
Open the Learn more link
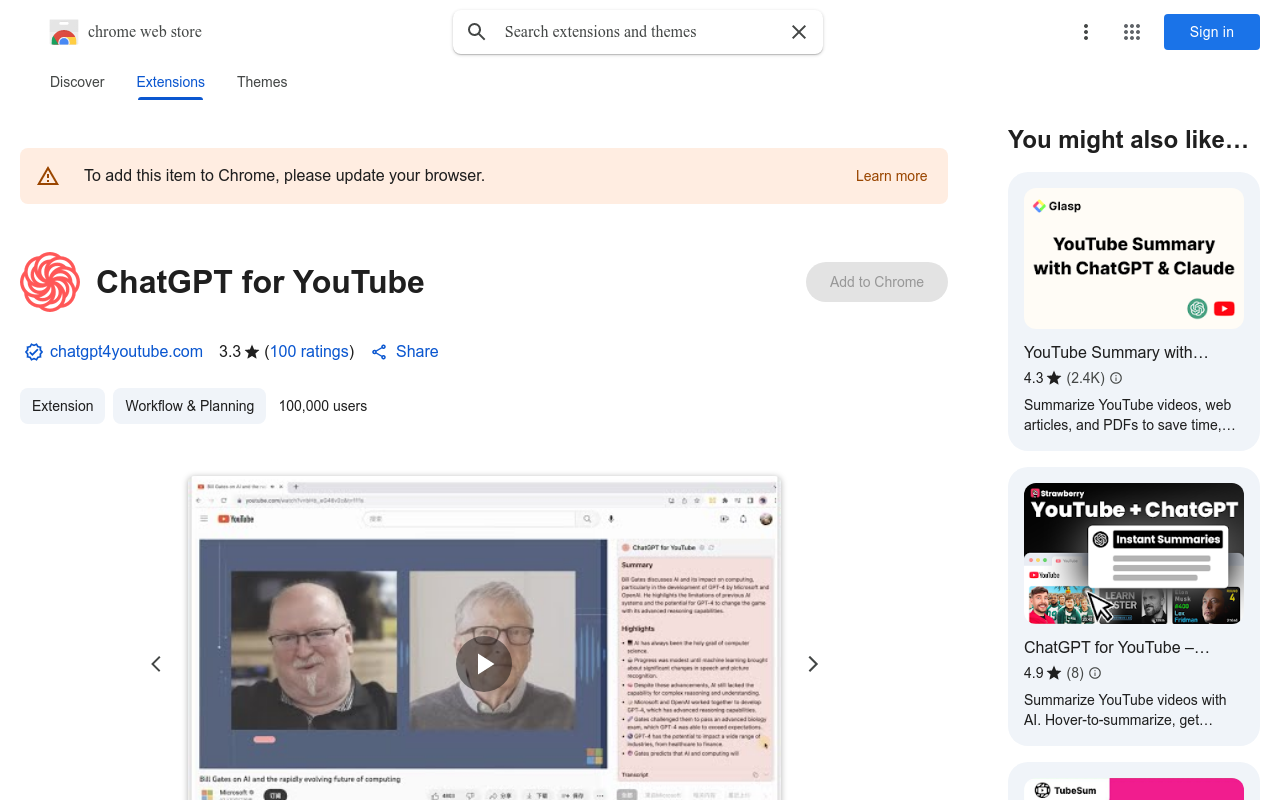coord(892,176)
